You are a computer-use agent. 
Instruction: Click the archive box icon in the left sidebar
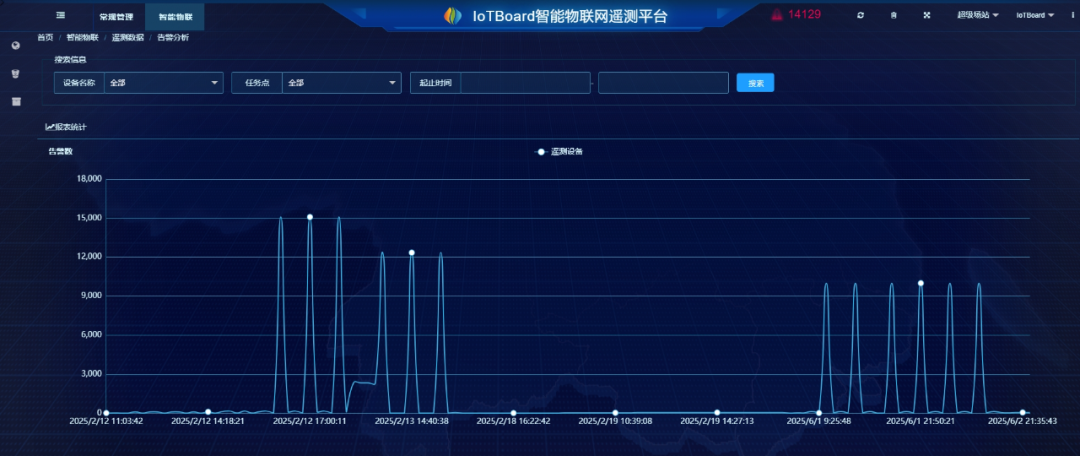[x=16, y=101]
